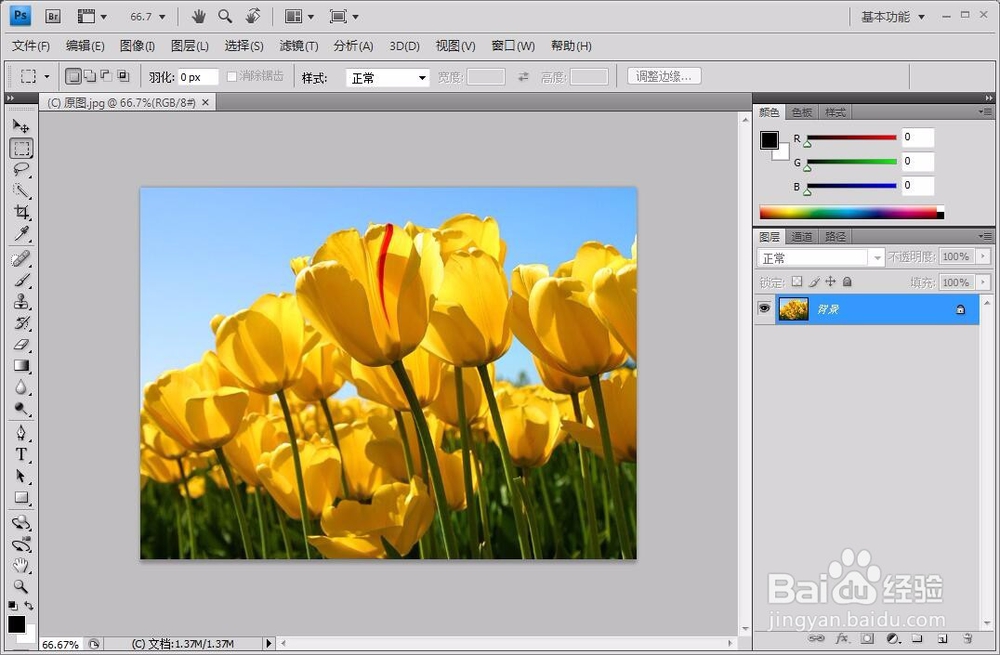Open the layer fill slider arrow
Viewport: 1000px width, 655px height.
pos(983,282)
